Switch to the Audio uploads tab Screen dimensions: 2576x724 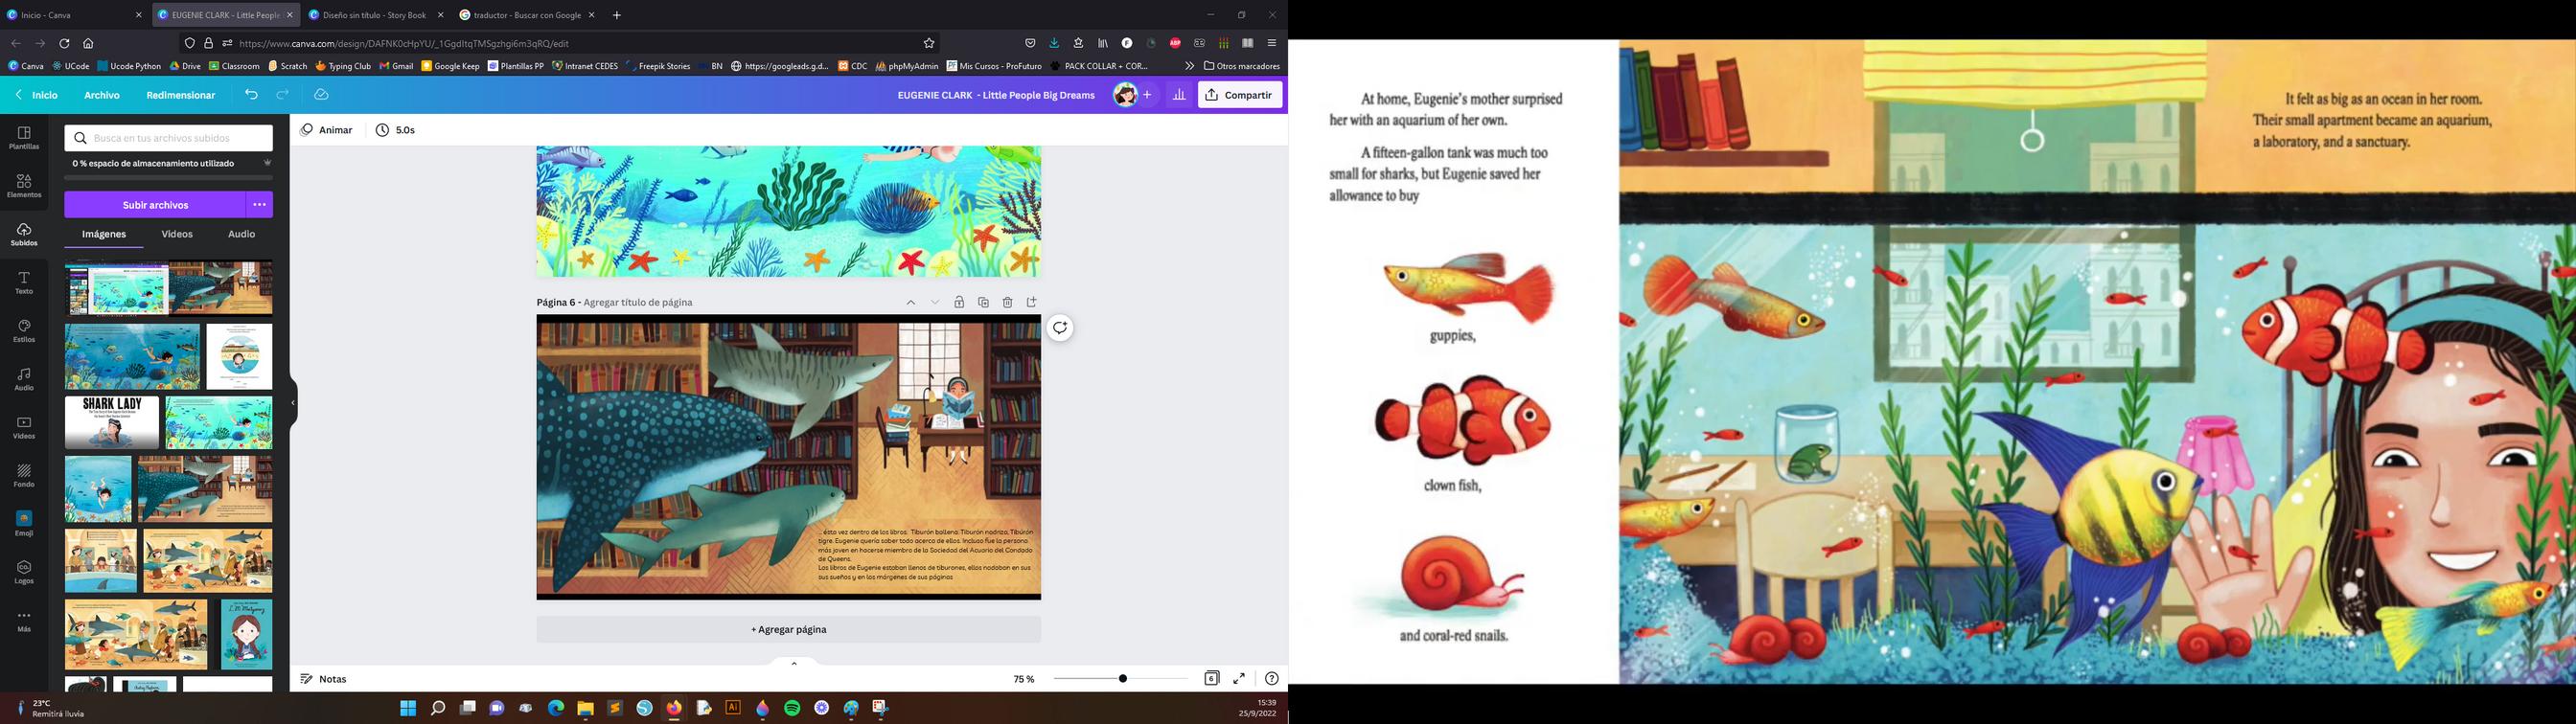(241, 234)
